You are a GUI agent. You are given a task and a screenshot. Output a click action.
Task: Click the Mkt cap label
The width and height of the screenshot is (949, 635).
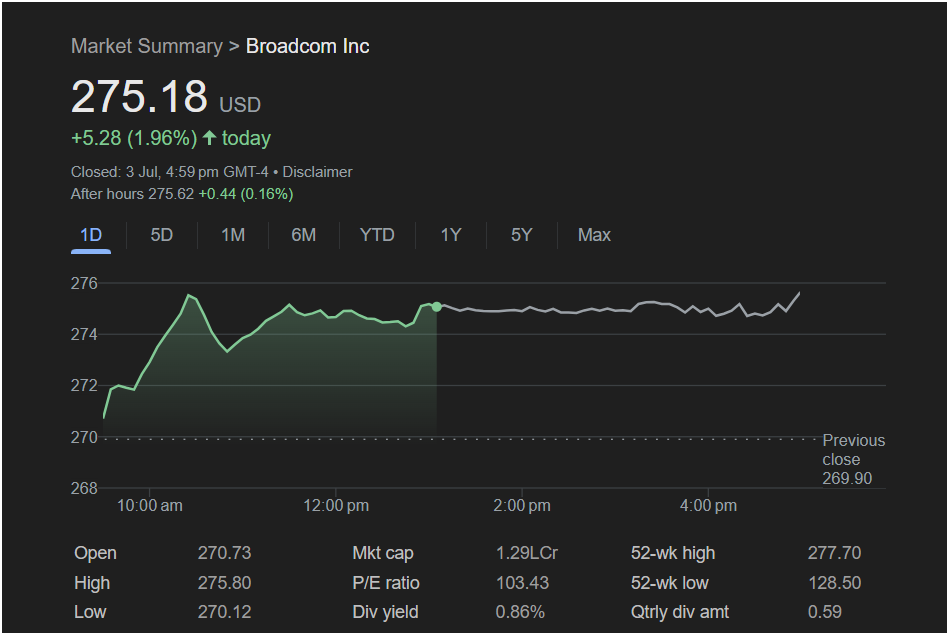coord(383,553)
